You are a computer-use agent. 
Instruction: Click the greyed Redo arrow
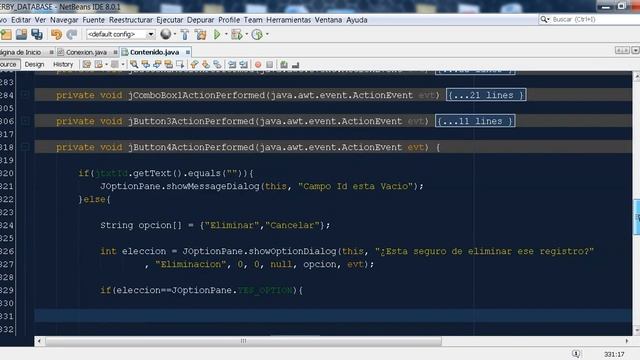(72, 35)
